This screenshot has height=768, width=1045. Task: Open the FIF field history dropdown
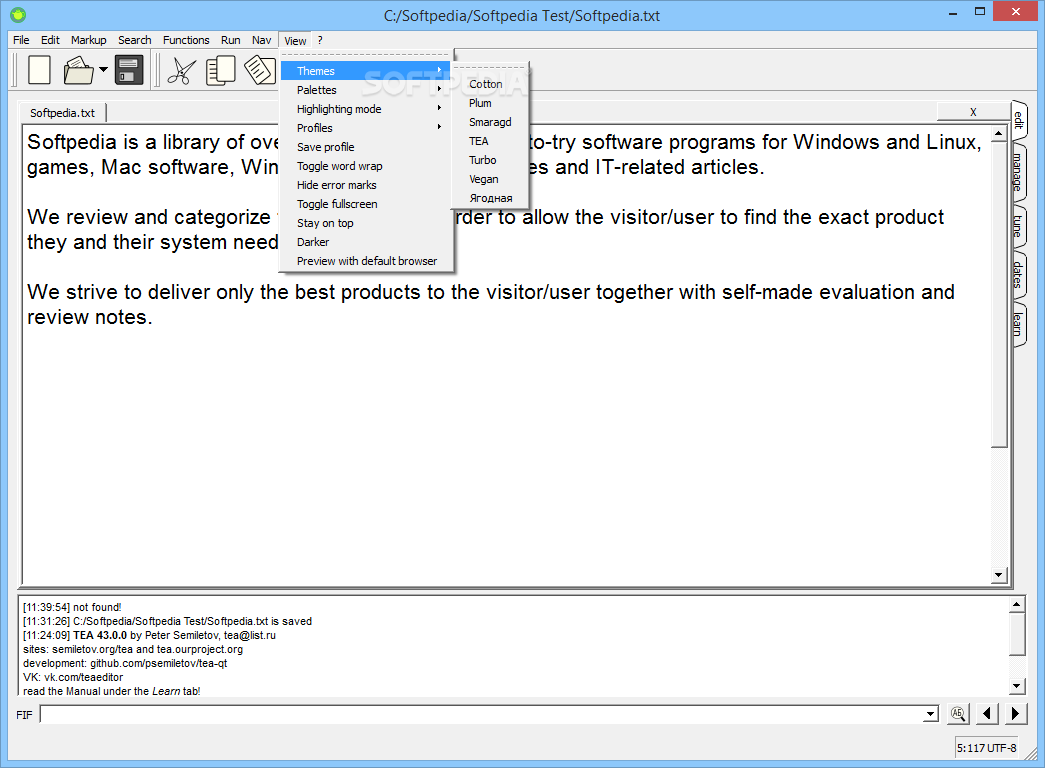point(930,714)
